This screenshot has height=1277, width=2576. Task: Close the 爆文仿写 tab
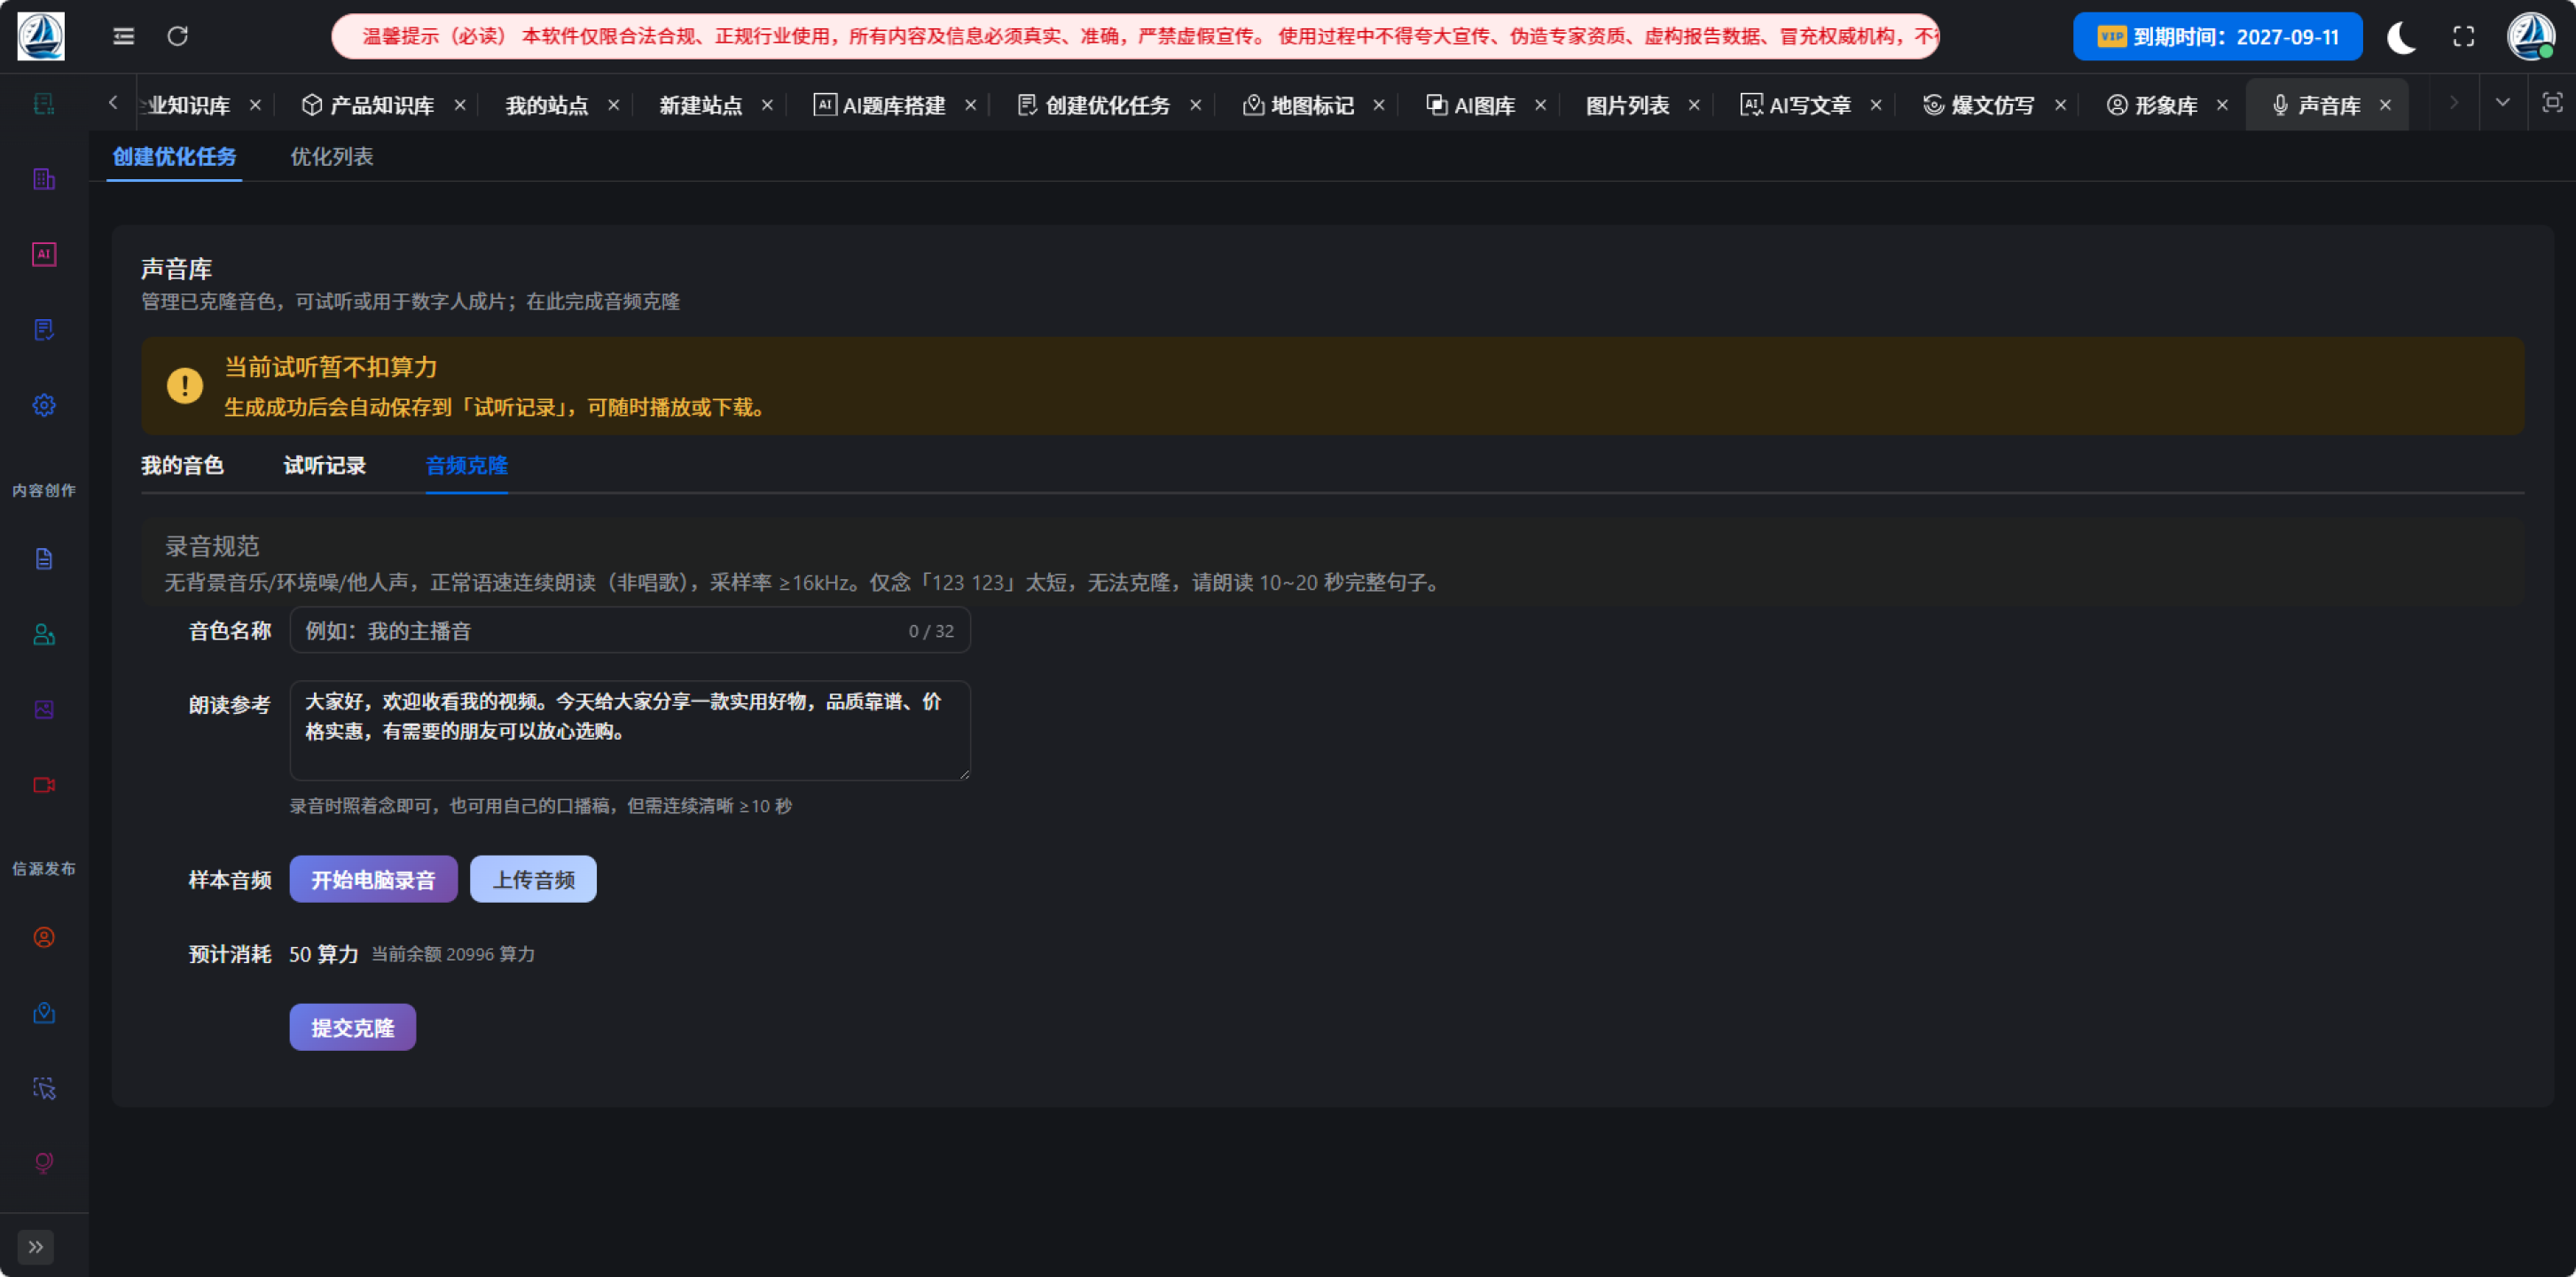tap(2060, 105)
